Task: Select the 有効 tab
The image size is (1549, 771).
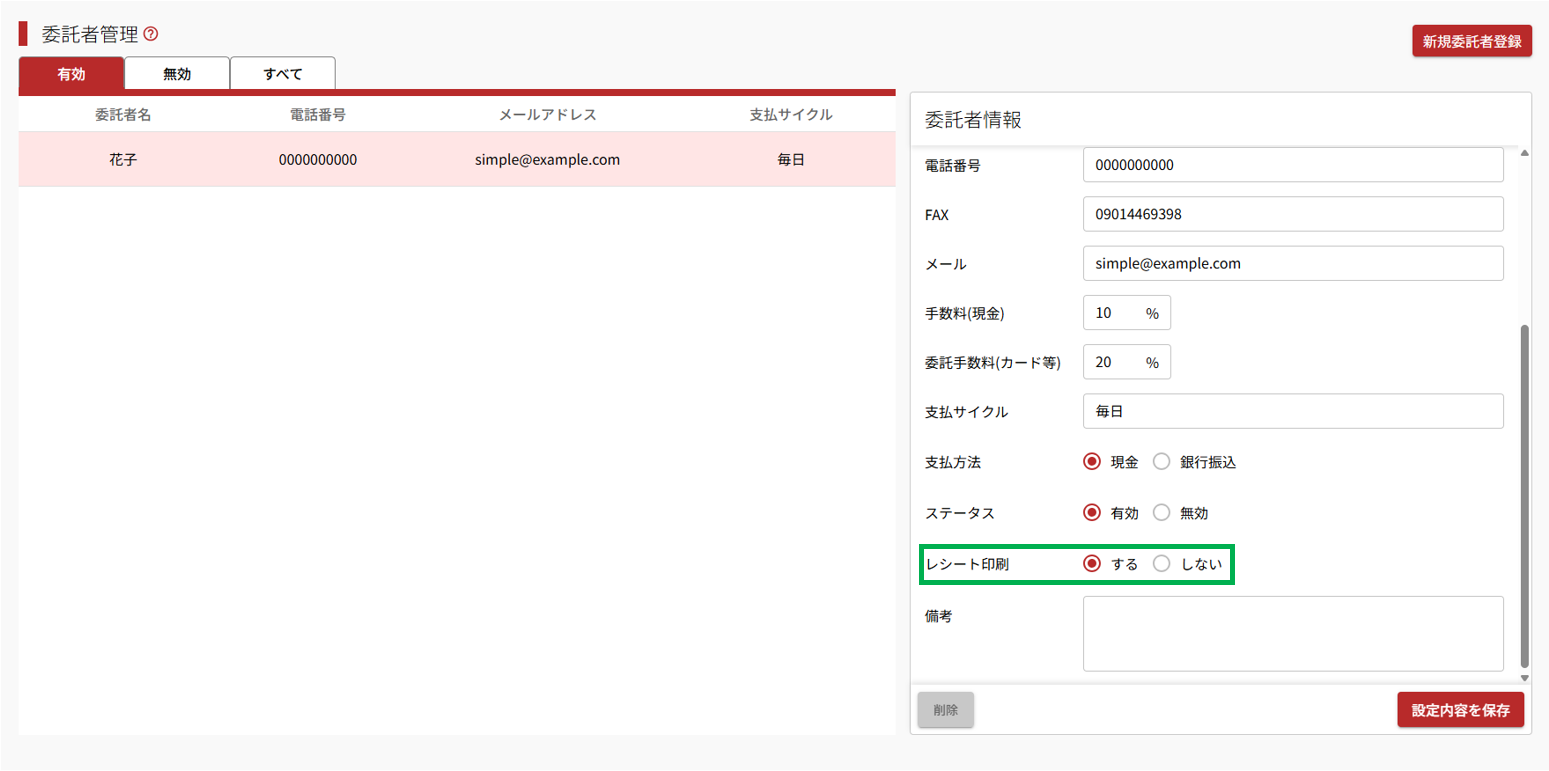Action: click(71, 74)
